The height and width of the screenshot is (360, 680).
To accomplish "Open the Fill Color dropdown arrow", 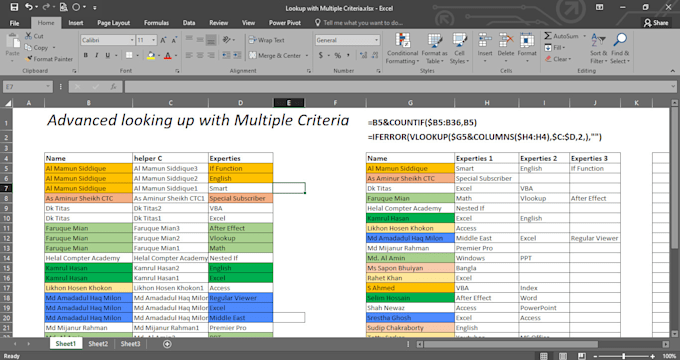I will pyautogui.click(x=159, y=56).
